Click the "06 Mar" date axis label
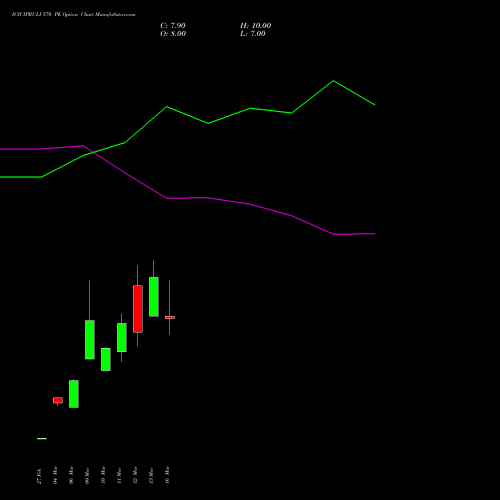Viewport: 500px width, 500px height. point(71,475)
